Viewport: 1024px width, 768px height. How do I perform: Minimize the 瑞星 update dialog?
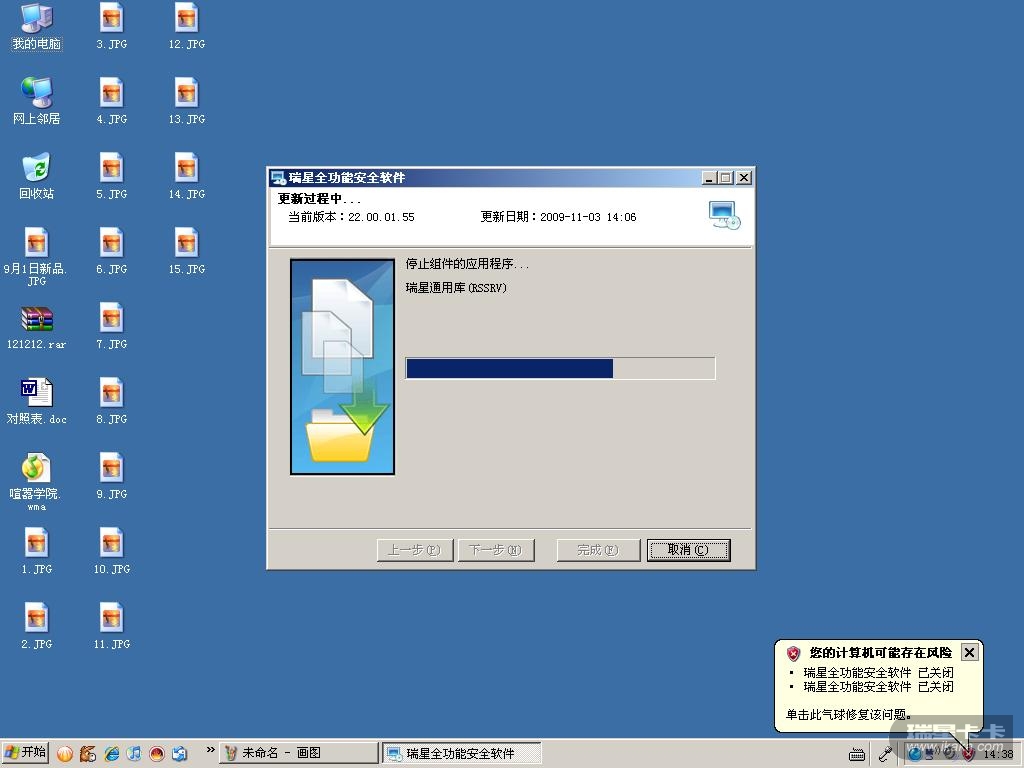[x=709, y=178]
